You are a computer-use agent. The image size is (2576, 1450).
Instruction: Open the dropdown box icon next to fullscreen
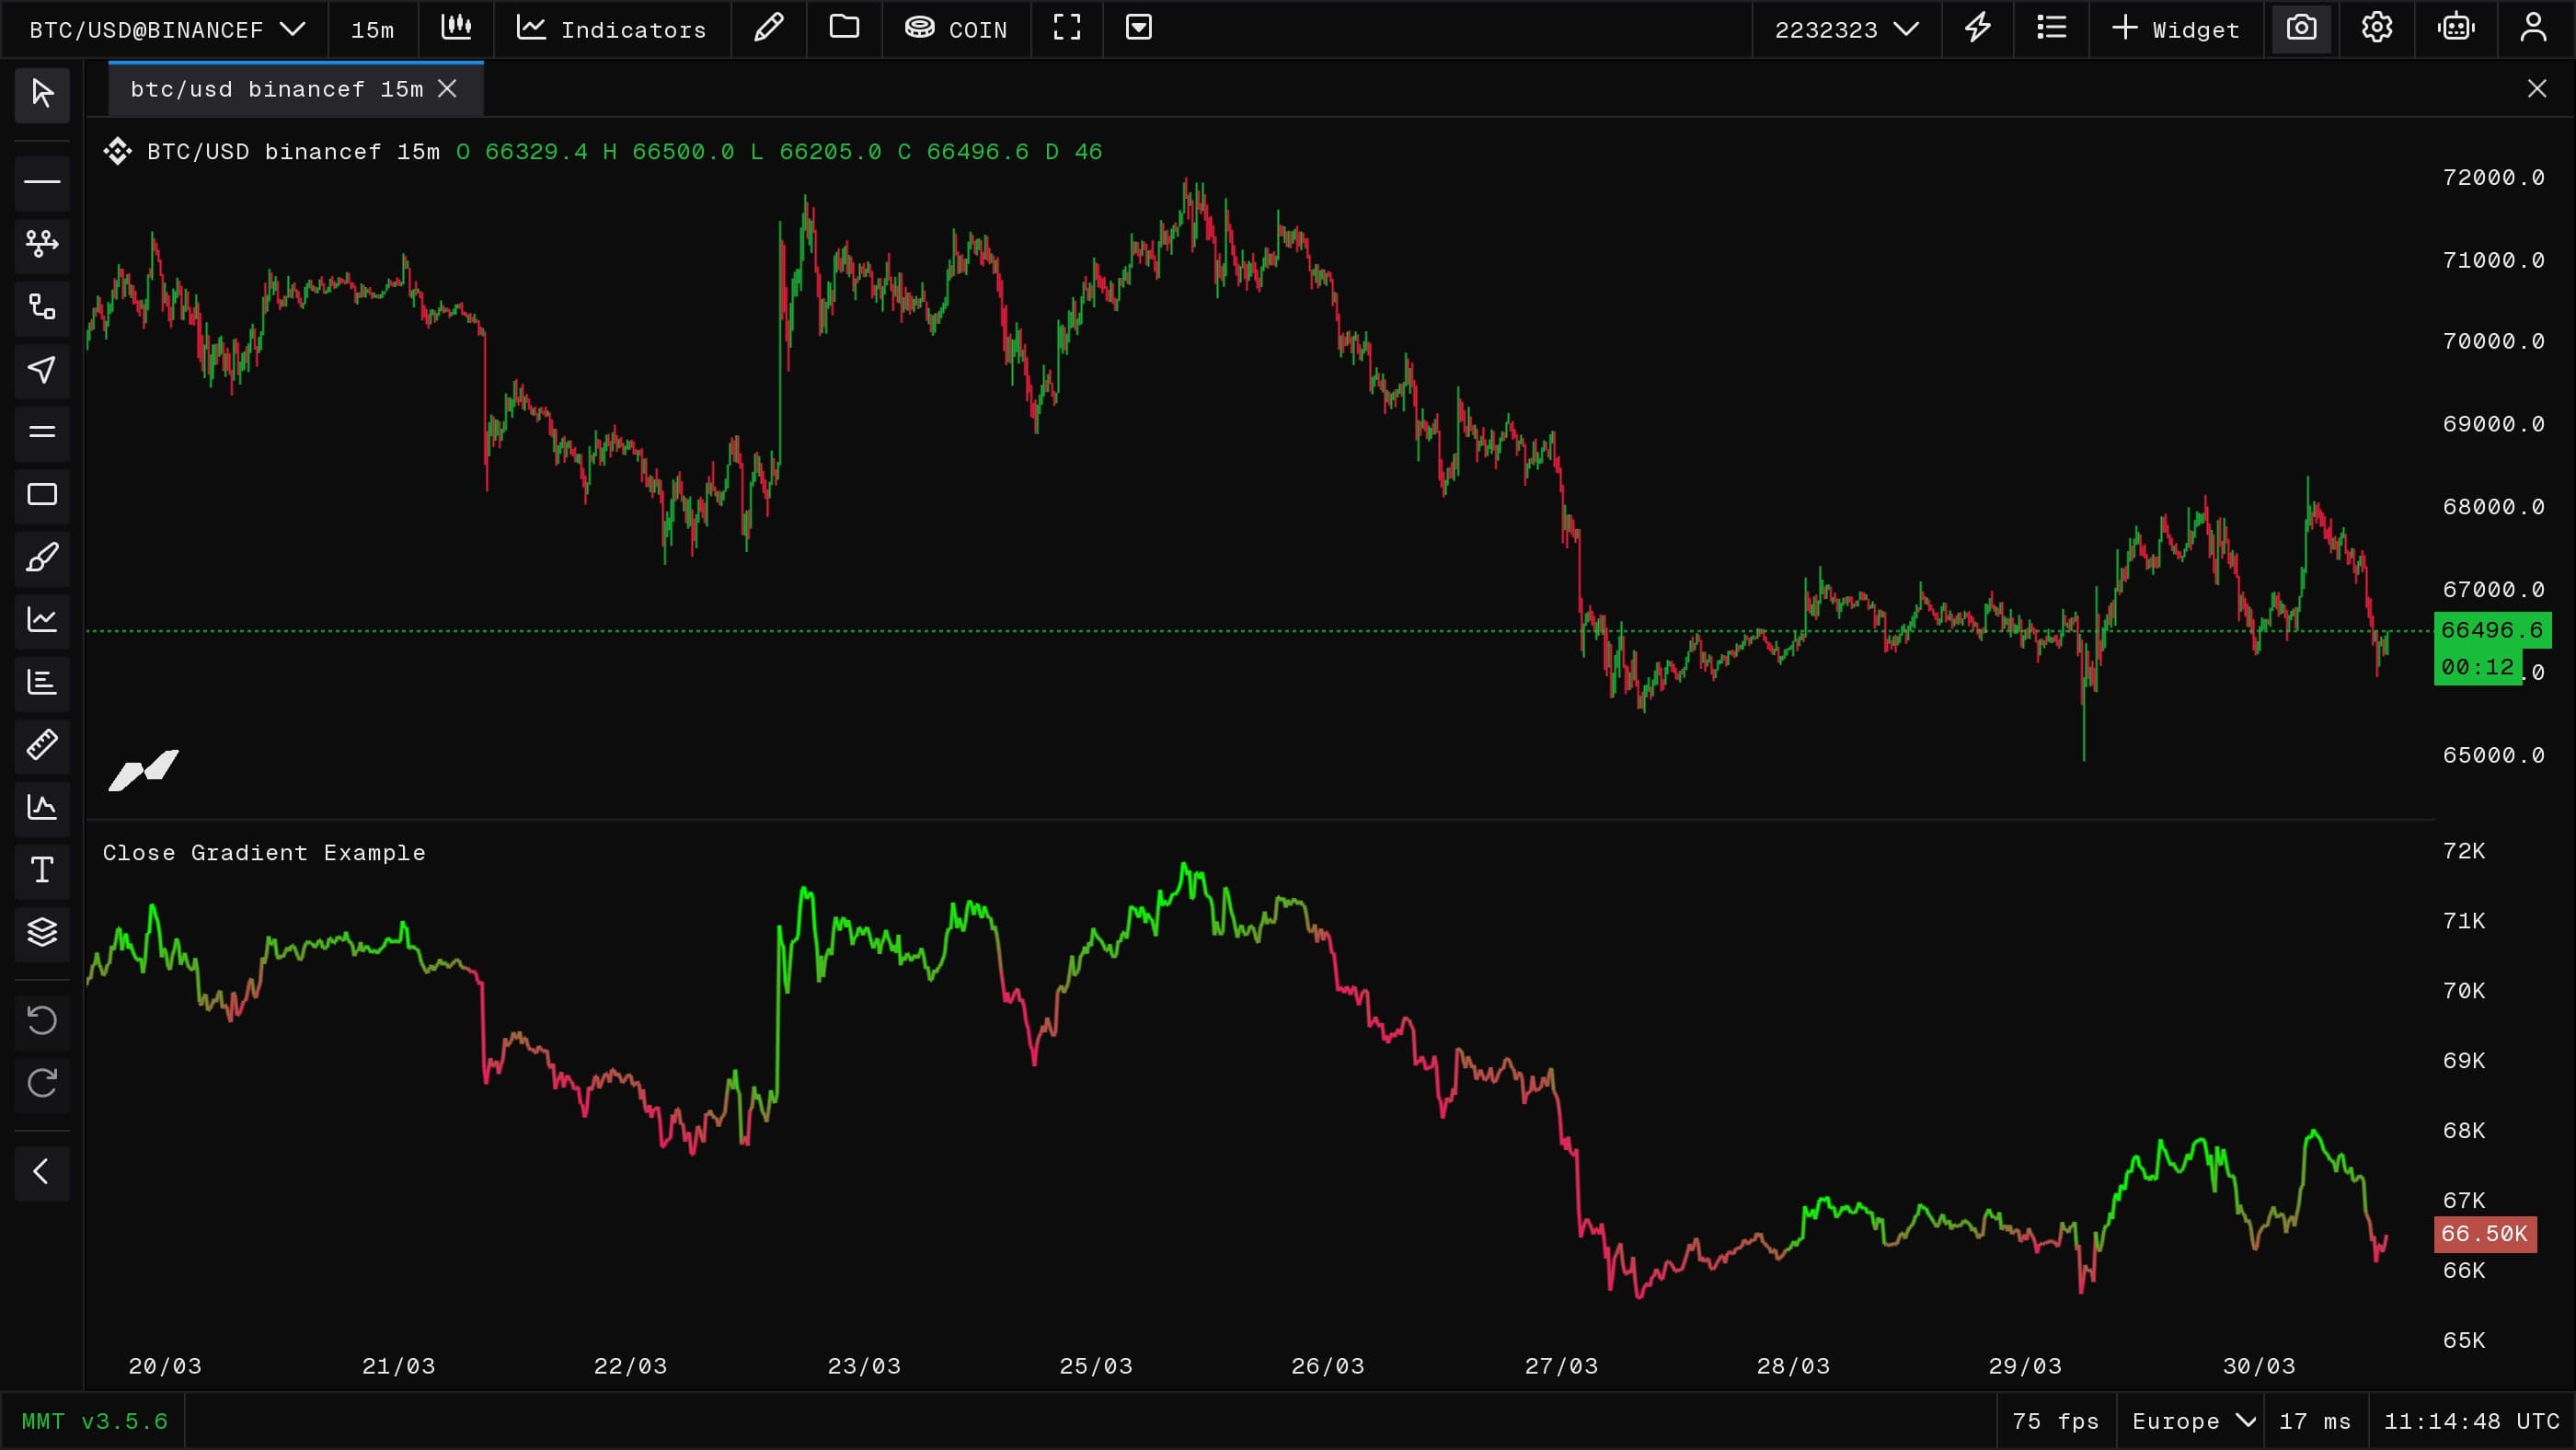point(1139,29)
